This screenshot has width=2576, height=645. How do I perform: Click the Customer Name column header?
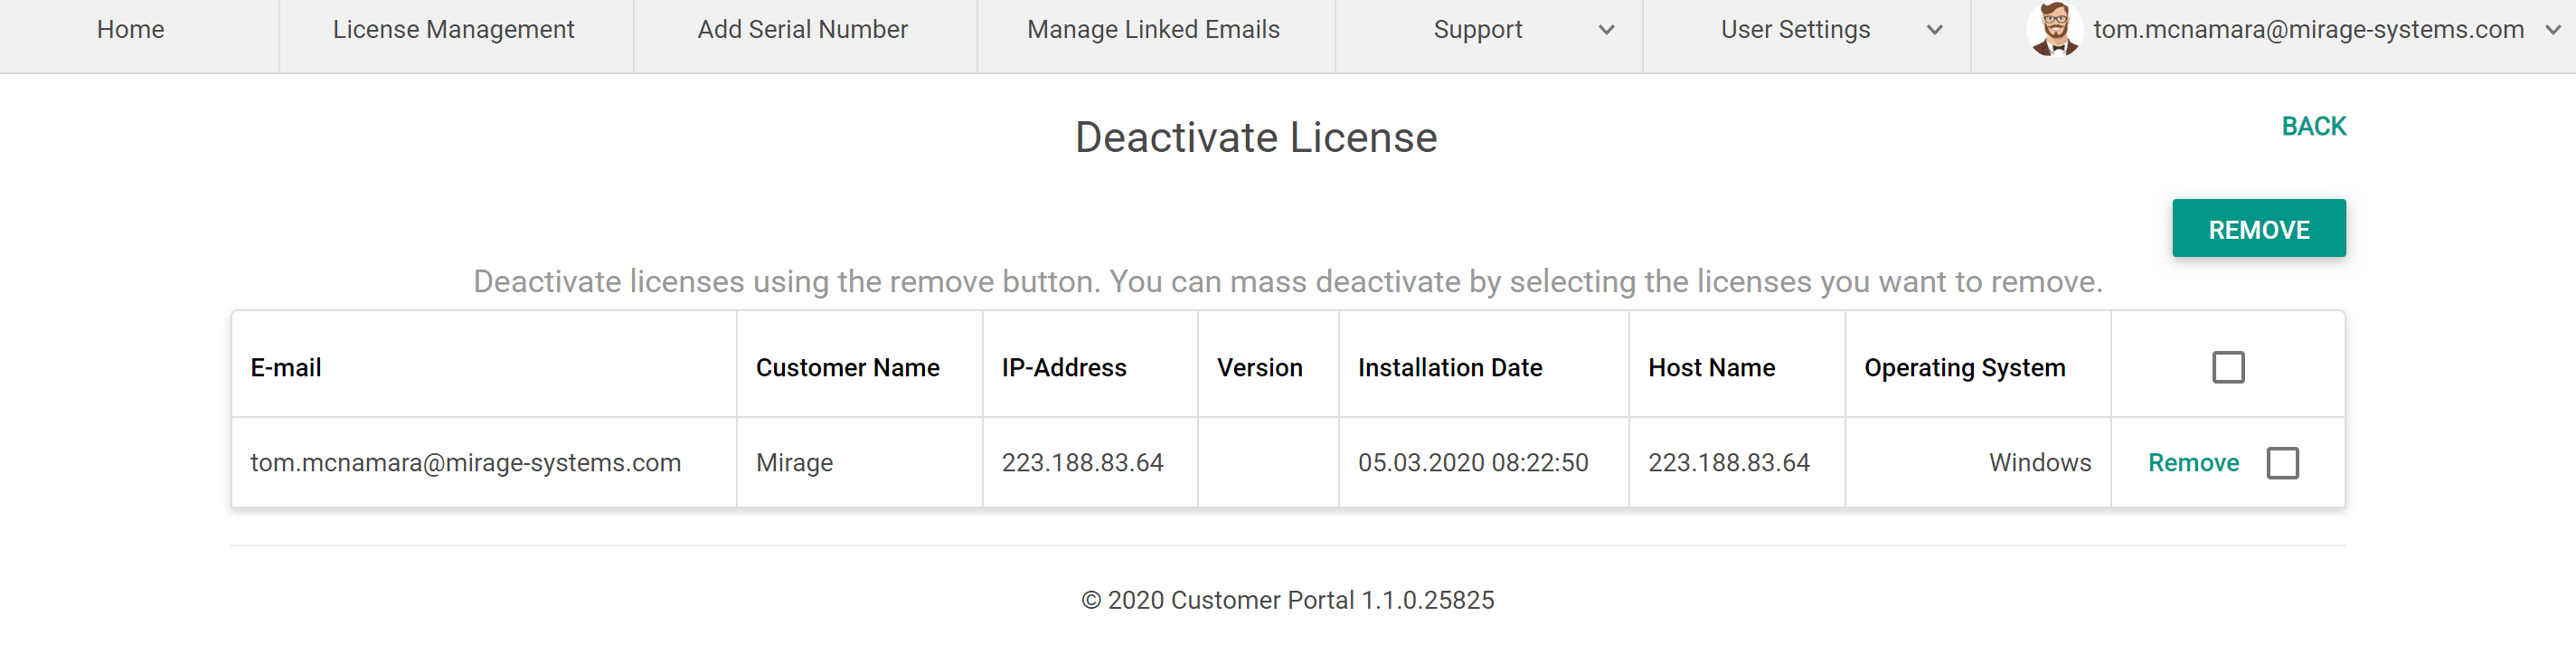point(847,368)
